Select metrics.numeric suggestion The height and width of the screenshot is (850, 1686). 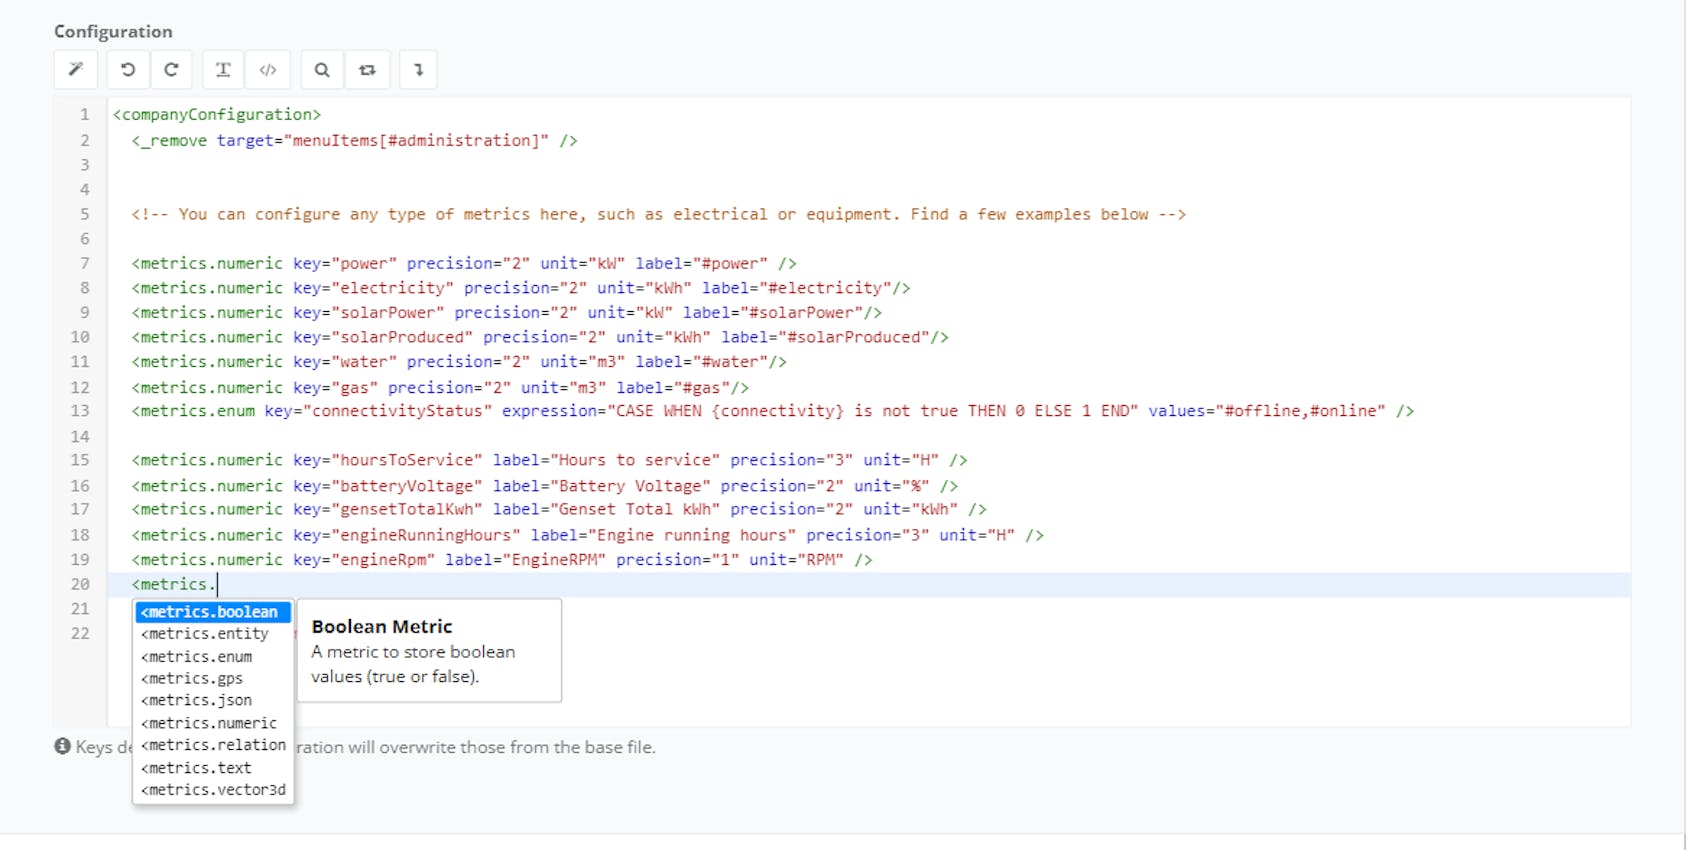213,723
